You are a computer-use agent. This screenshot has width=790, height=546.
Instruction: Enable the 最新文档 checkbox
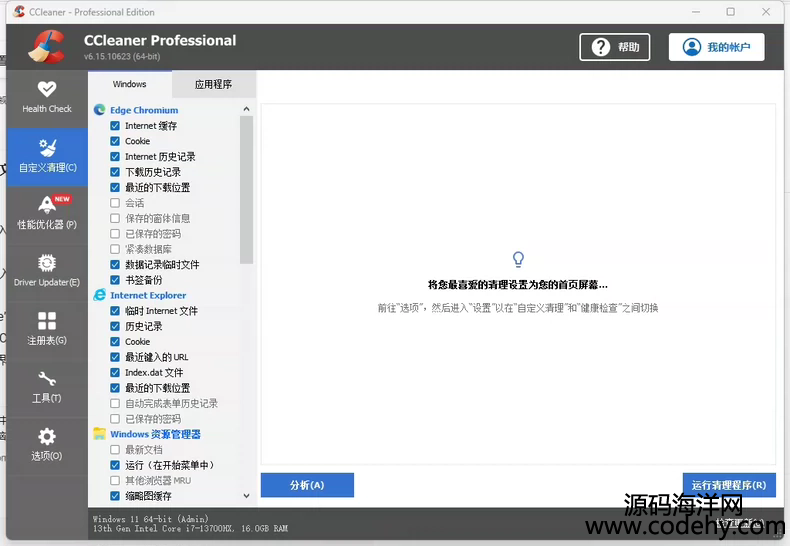click(x=115, y=449)
